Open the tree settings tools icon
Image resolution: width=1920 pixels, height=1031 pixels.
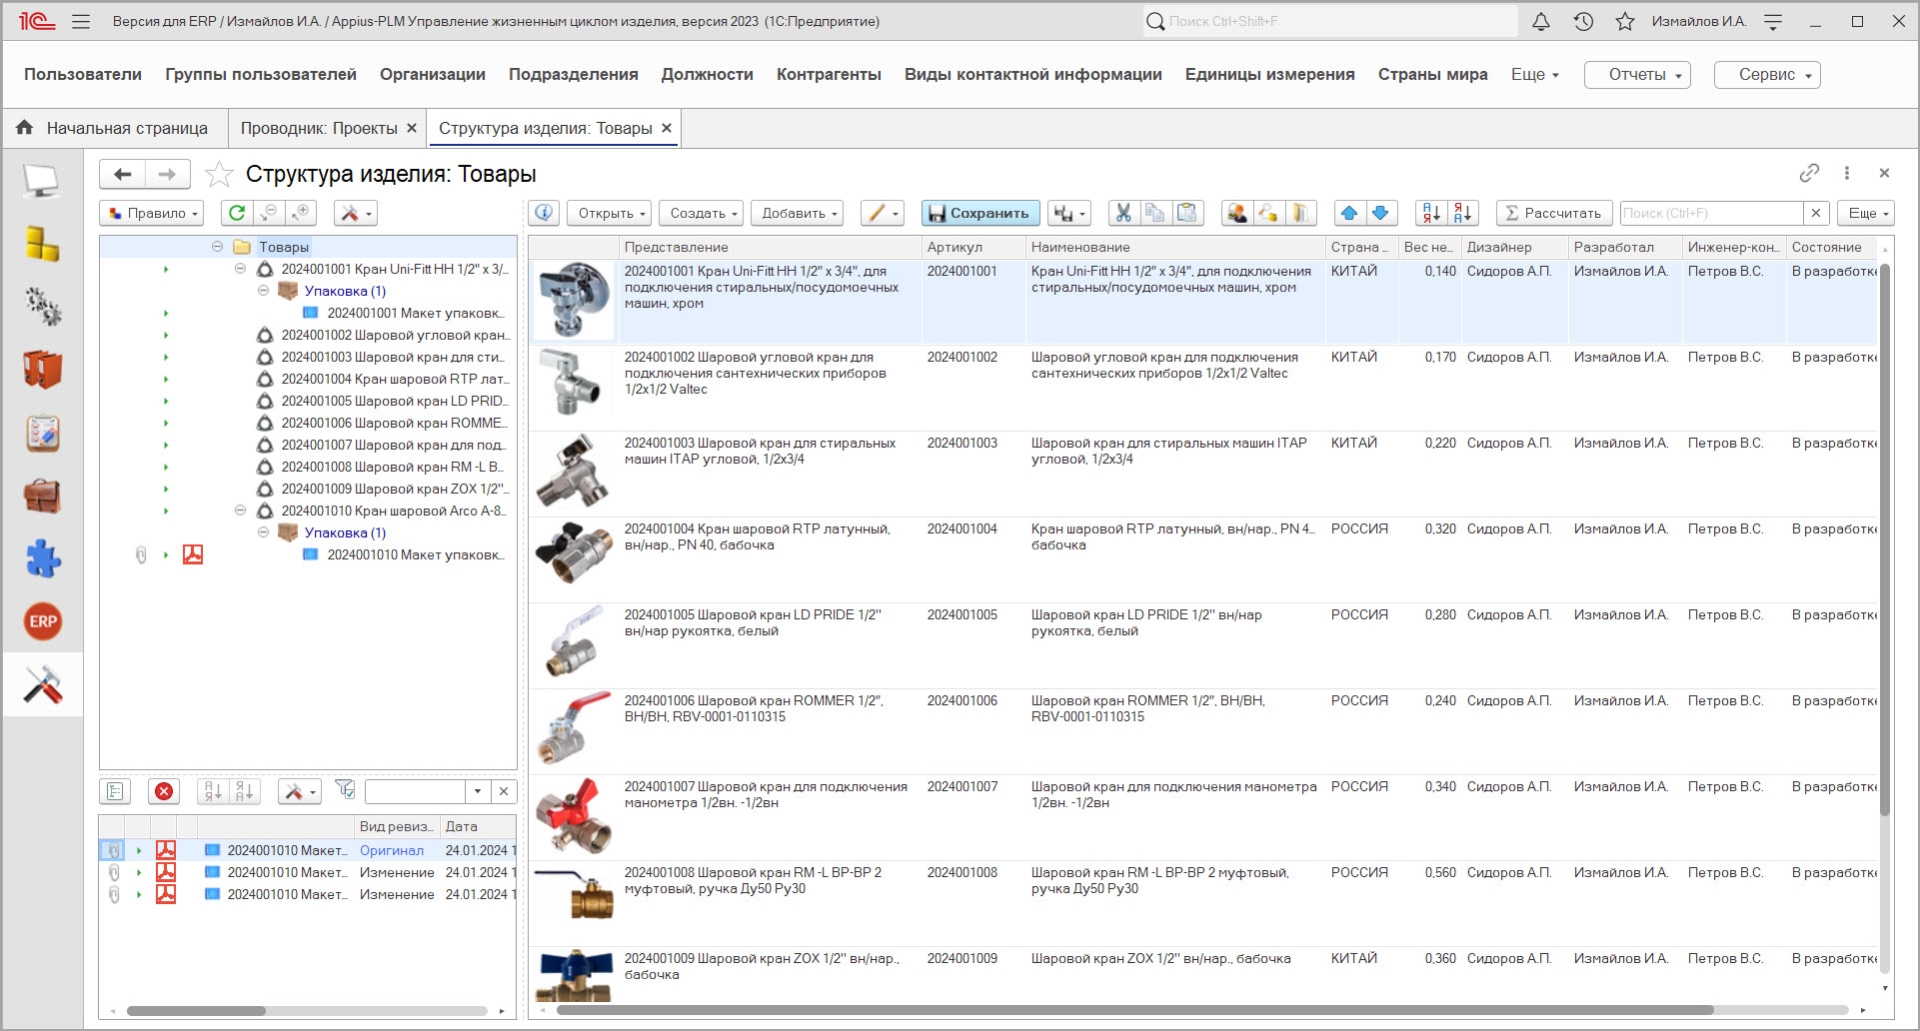[355, 213]
